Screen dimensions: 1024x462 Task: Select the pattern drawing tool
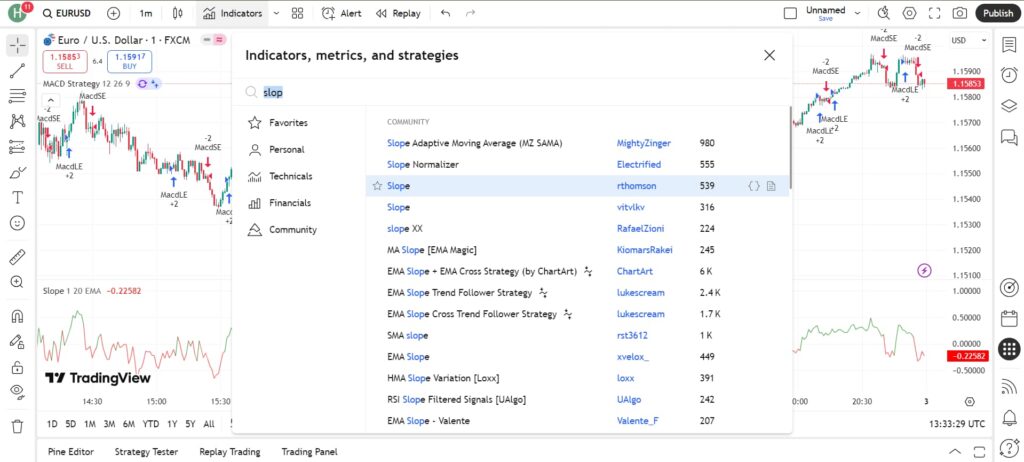click(18, 122)
